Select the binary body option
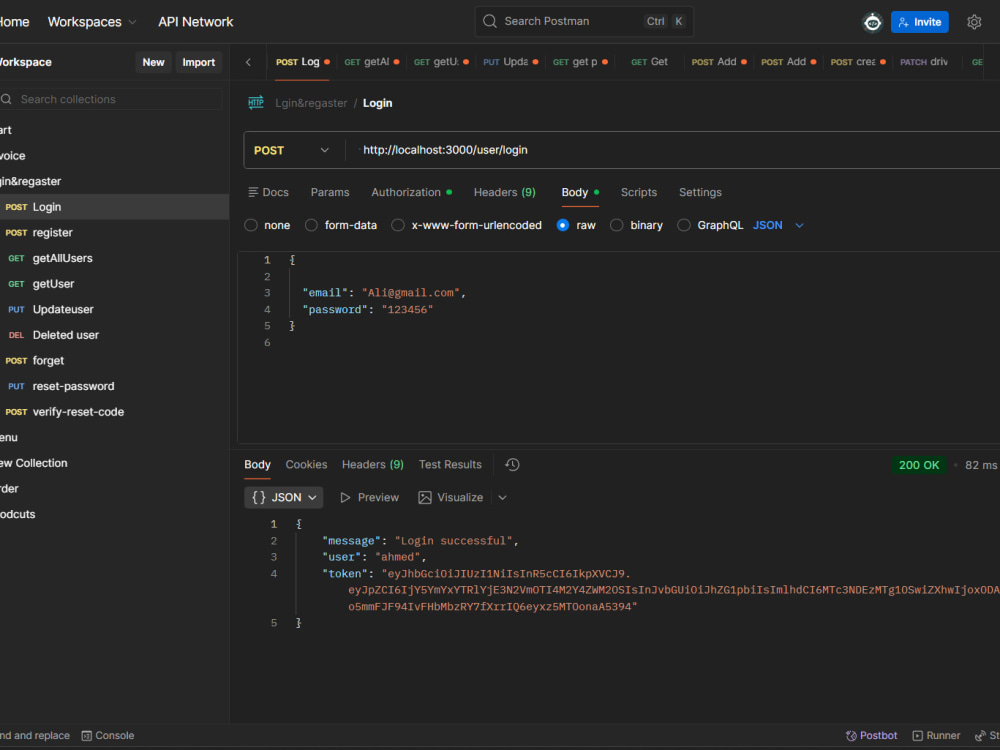Image resolution: width=1000 pixels, height=750 pixels. (x=617, y=225)
